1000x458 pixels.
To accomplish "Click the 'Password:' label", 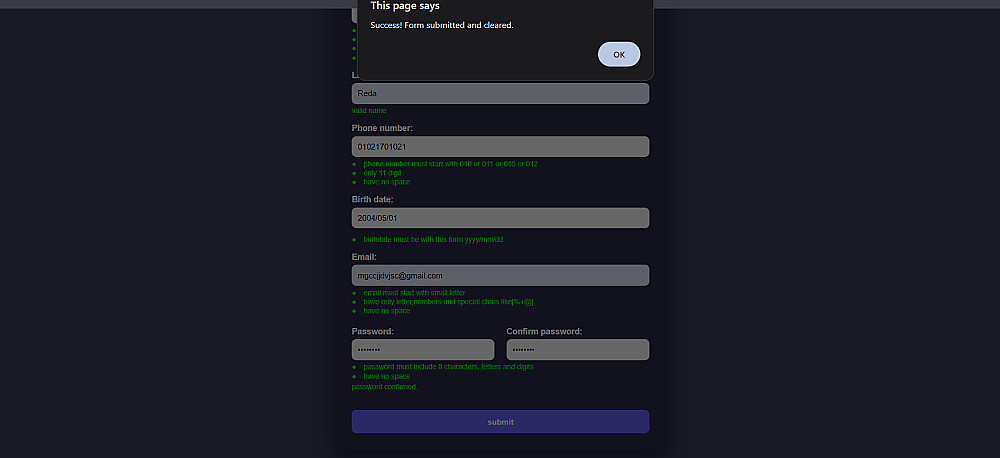I will (x=372, y=331).
